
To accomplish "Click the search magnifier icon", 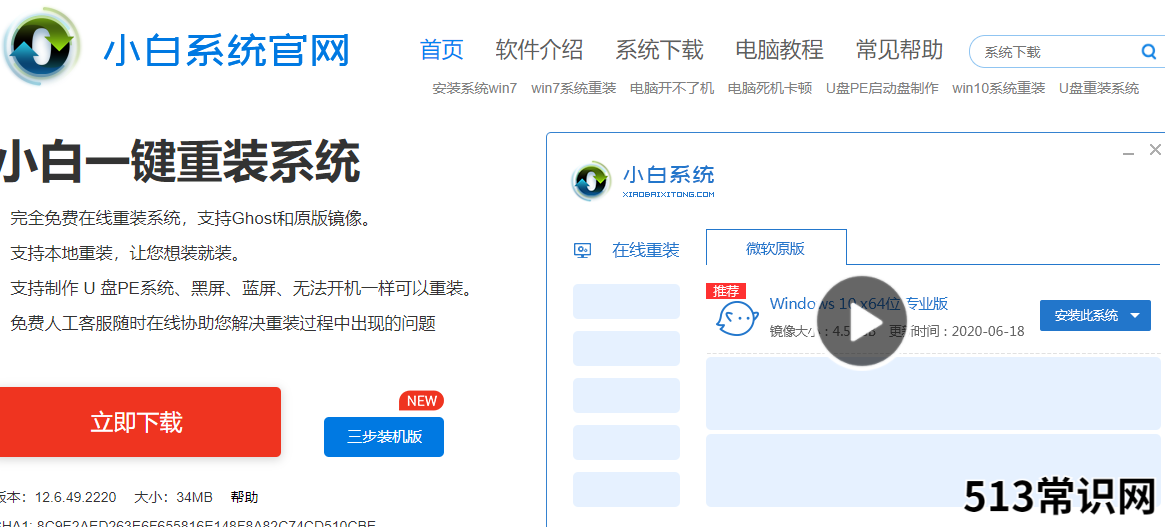I will click(x=1148, y=52).
